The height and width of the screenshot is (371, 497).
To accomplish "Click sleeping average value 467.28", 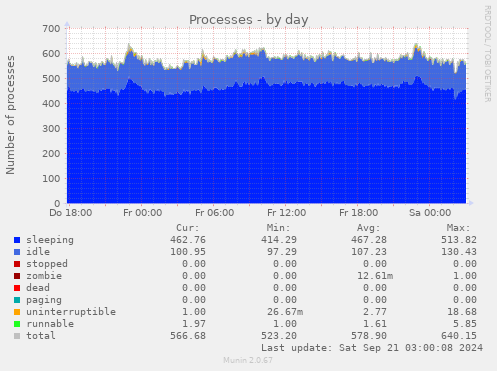I will click(369, 240).
